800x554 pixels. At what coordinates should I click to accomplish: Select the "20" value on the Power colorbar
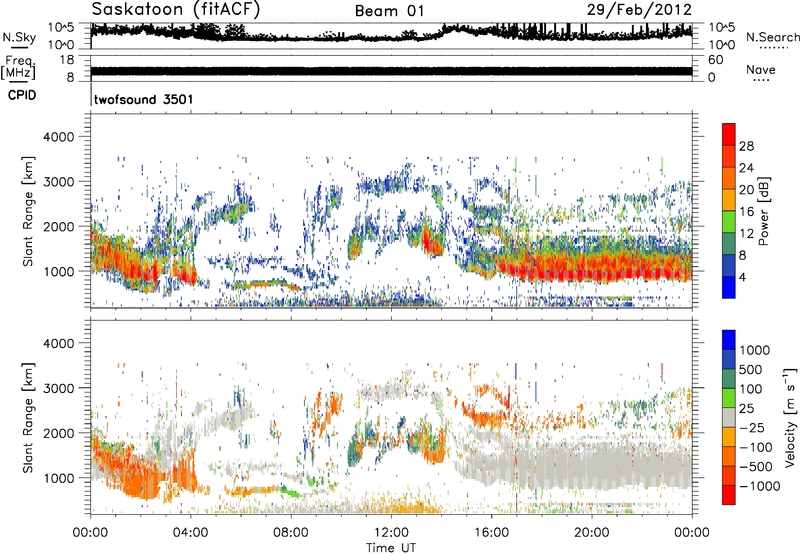[746, 190]
